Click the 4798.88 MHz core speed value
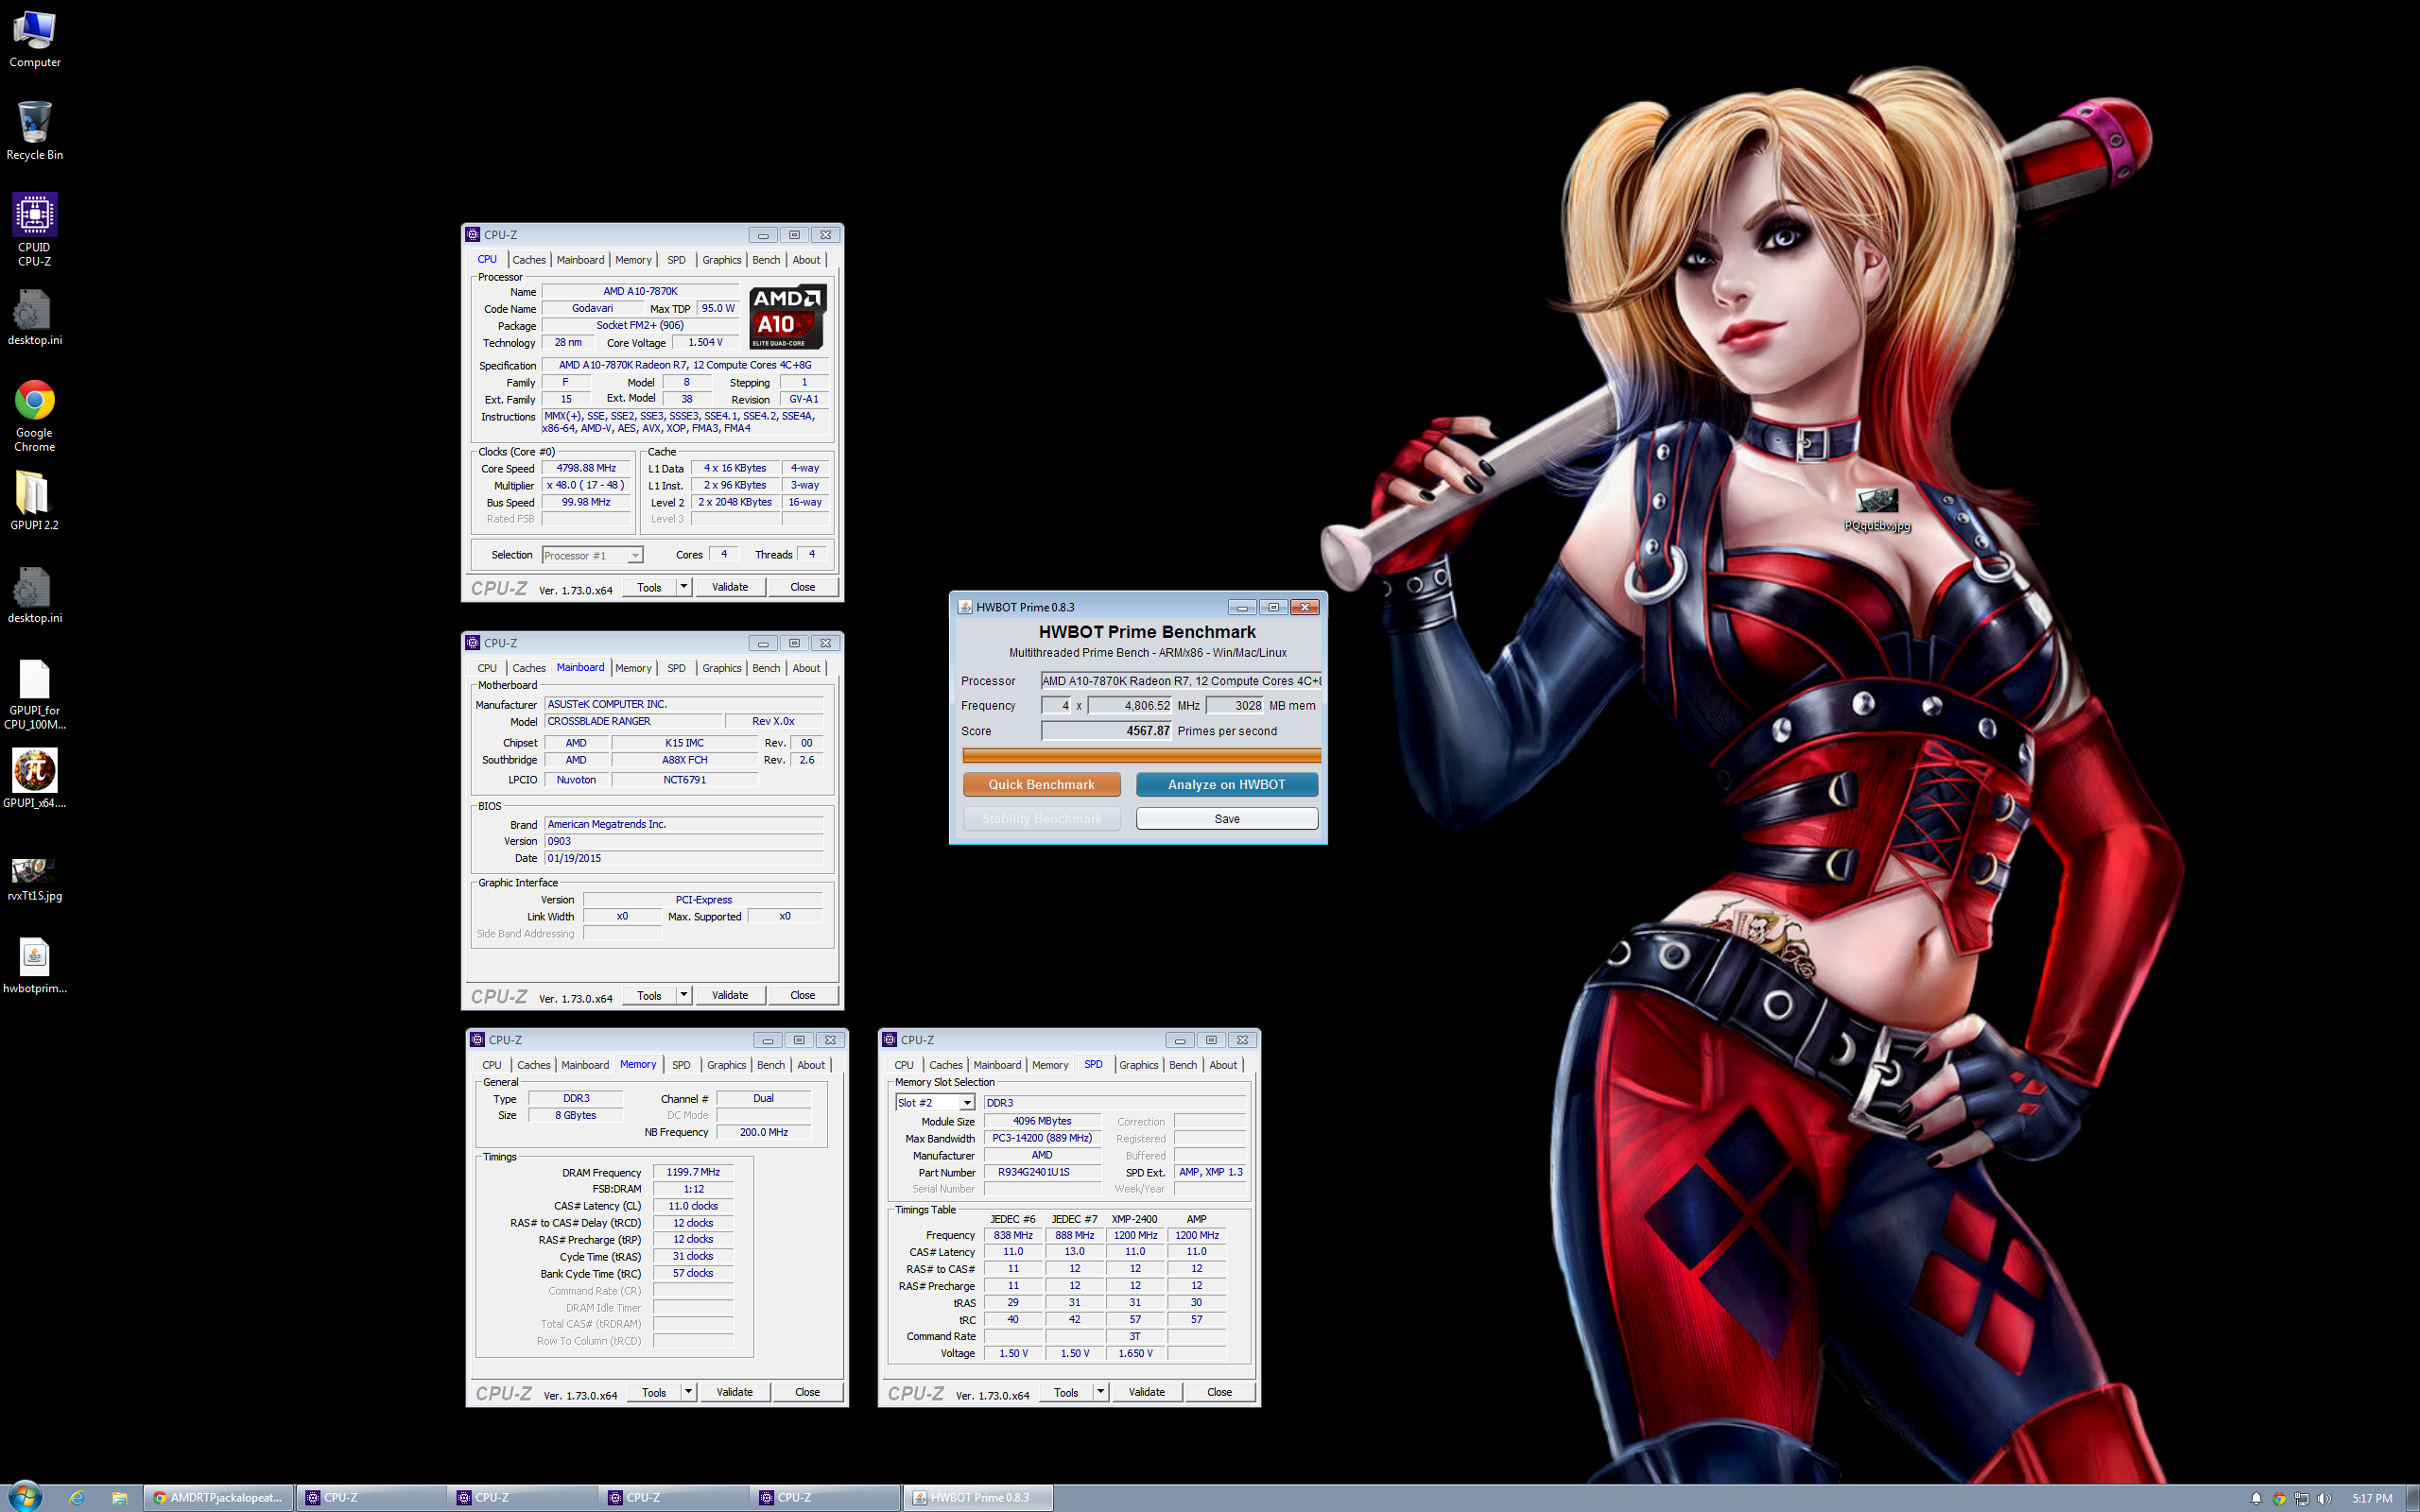This screenshot has height=1512, width=2420. pyautogui.click(x=586, y=468)
